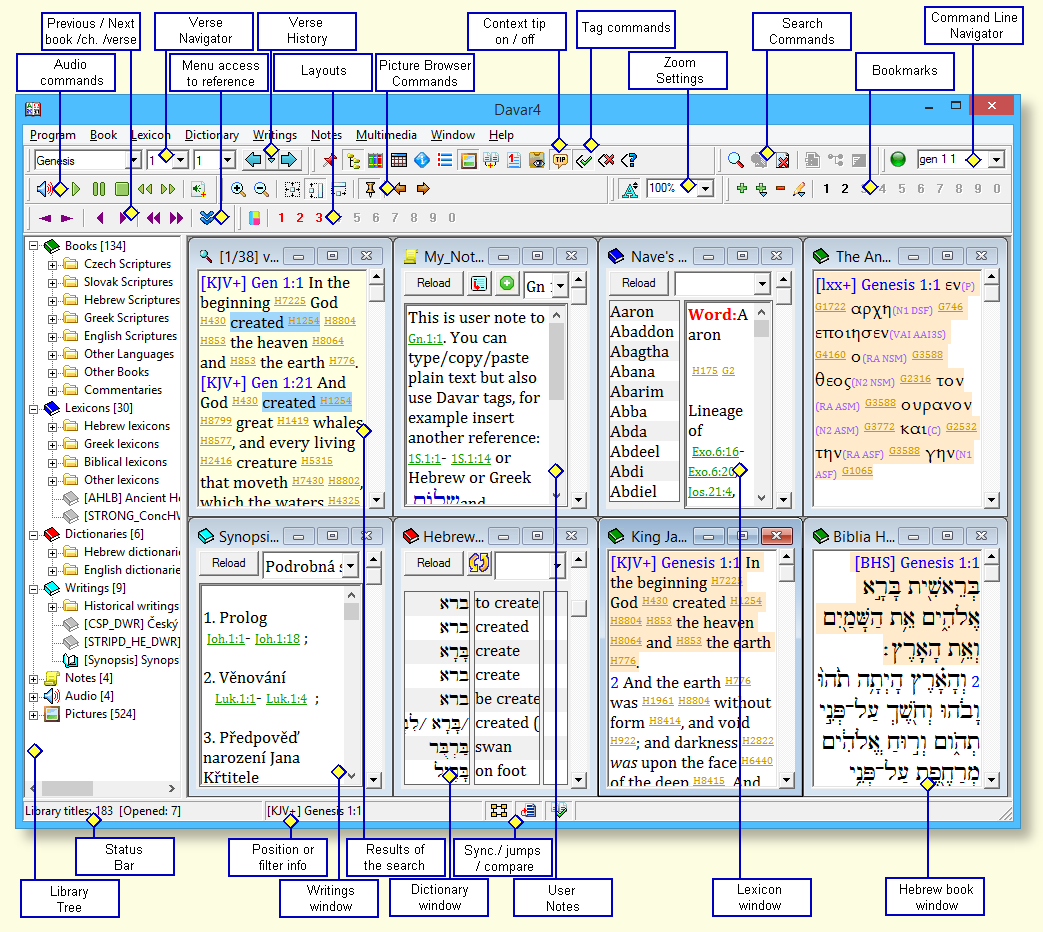The width and height of the screenshot is (1043, 932).
Task: Go back with the blue left arrow
Action: coord(253,160)
